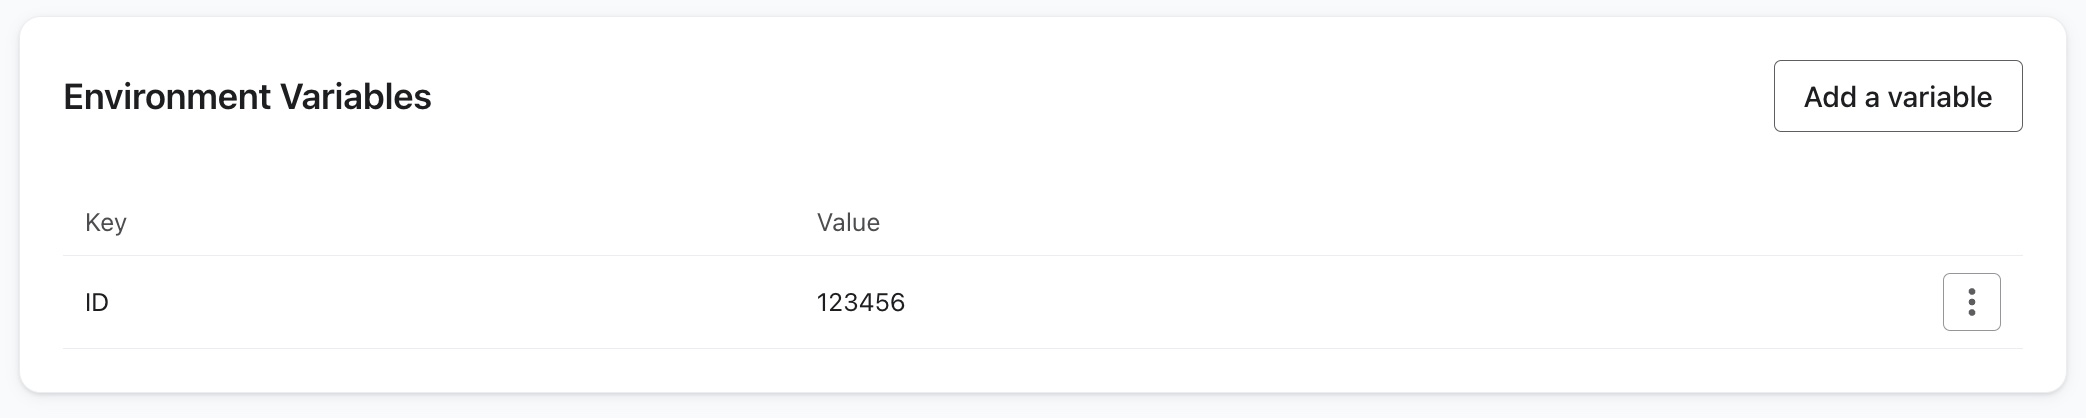This screenshot has height=418, width=2086.
Task: Add a new environment variable
Action: click(x=1897, y=96)
